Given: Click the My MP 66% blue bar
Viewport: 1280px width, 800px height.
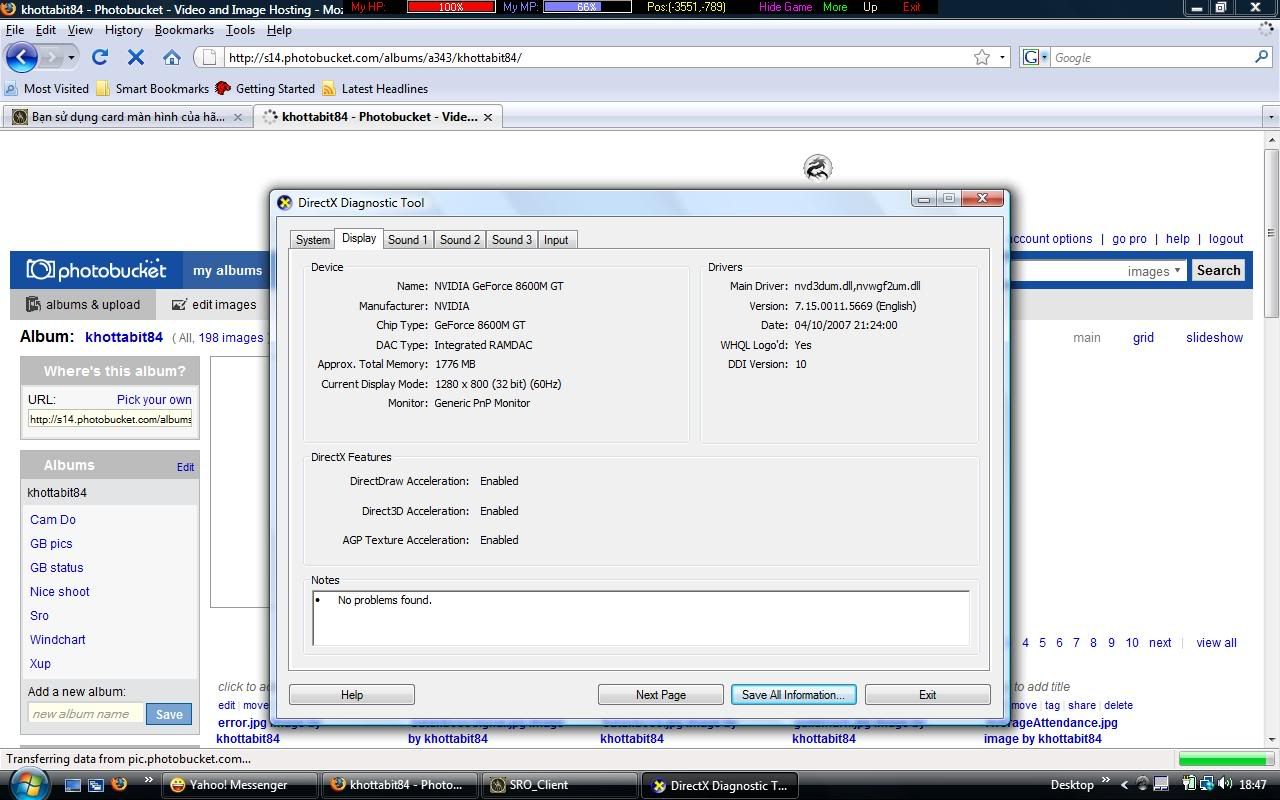Looking at the screenshot, I should [x=587, y=7].
